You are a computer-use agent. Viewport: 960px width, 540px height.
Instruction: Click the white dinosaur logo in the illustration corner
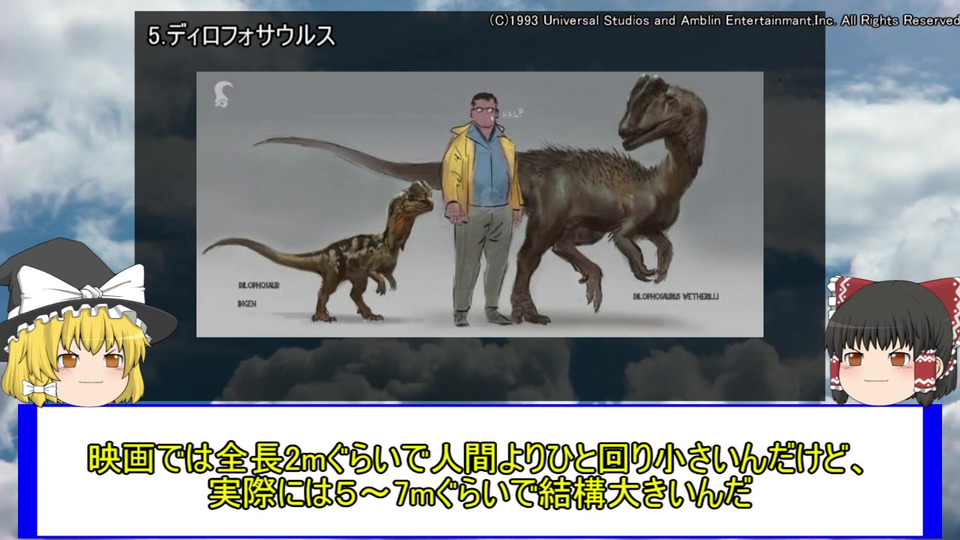point(223,94)
